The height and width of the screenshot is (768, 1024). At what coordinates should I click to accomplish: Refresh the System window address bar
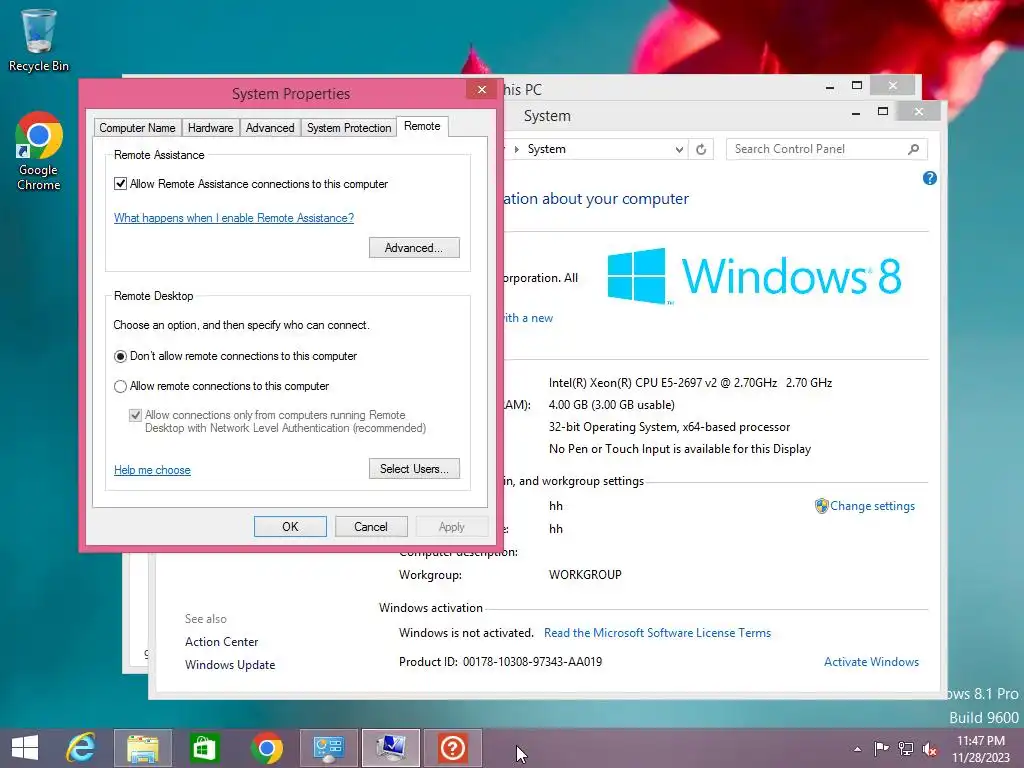701,149
